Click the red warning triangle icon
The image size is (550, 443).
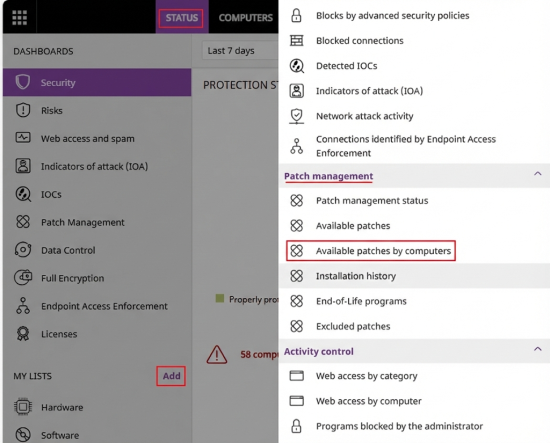217,354
